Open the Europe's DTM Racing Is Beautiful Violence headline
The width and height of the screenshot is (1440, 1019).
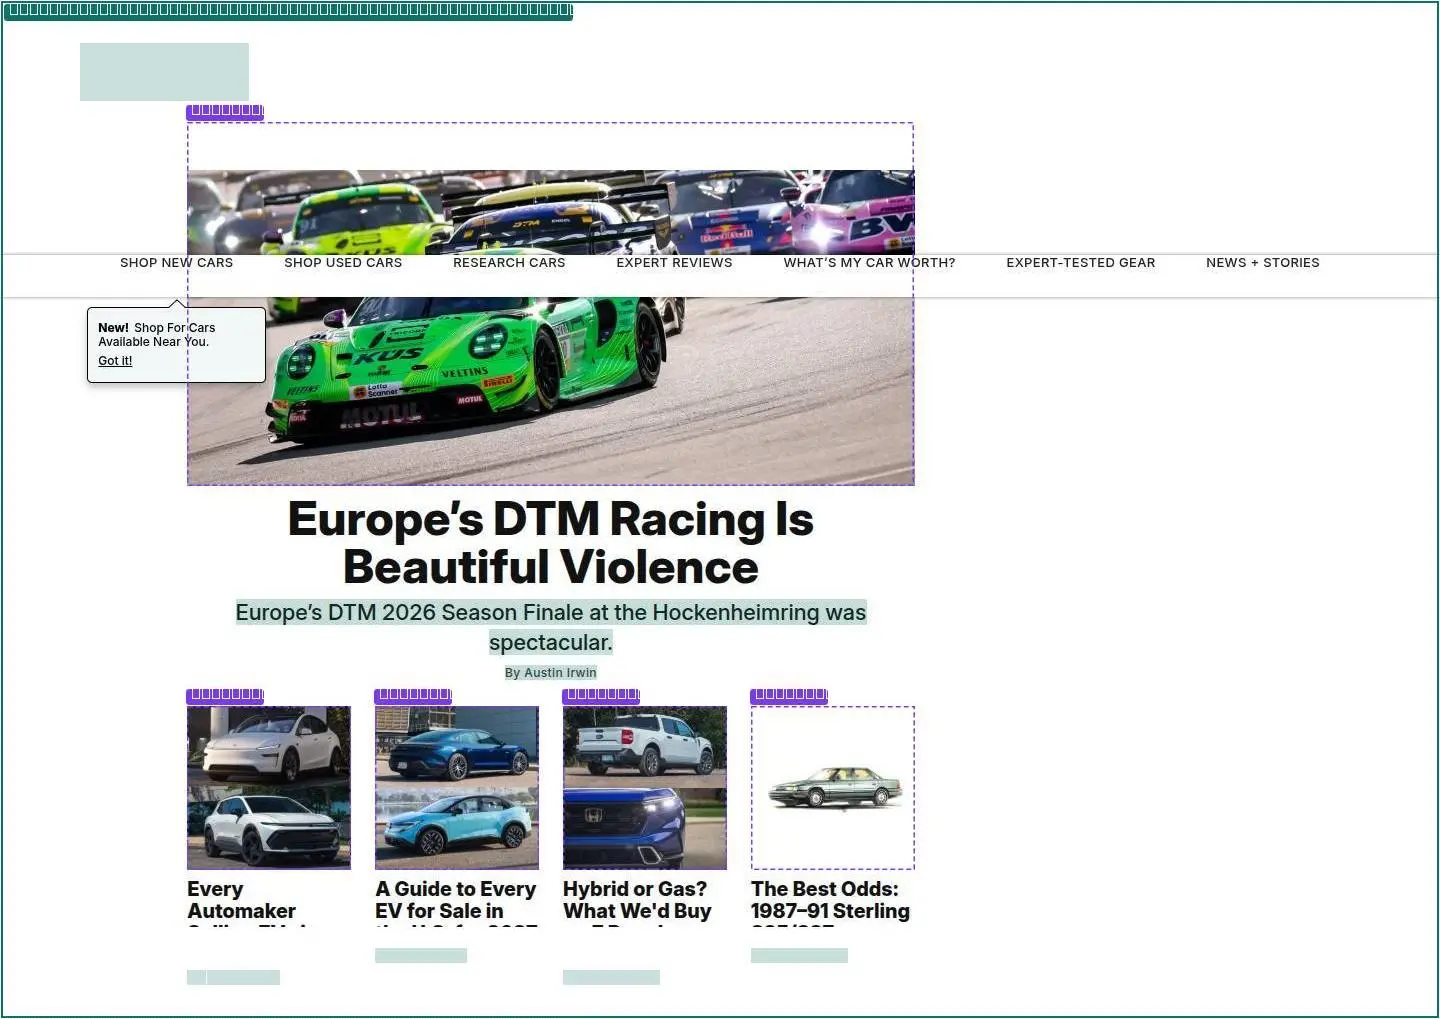[551, 543]
